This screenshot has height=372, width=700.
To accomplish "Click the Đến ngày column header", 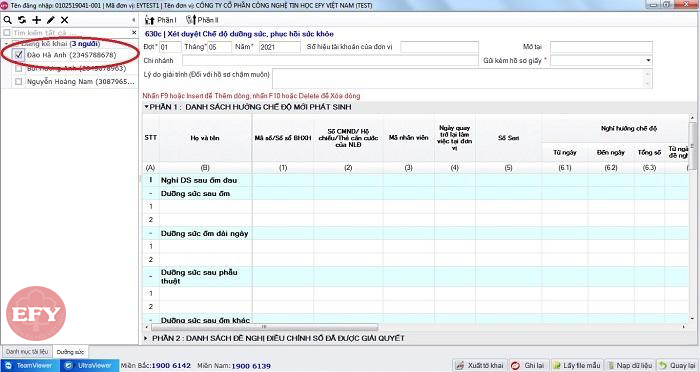I will click(611, 153).
